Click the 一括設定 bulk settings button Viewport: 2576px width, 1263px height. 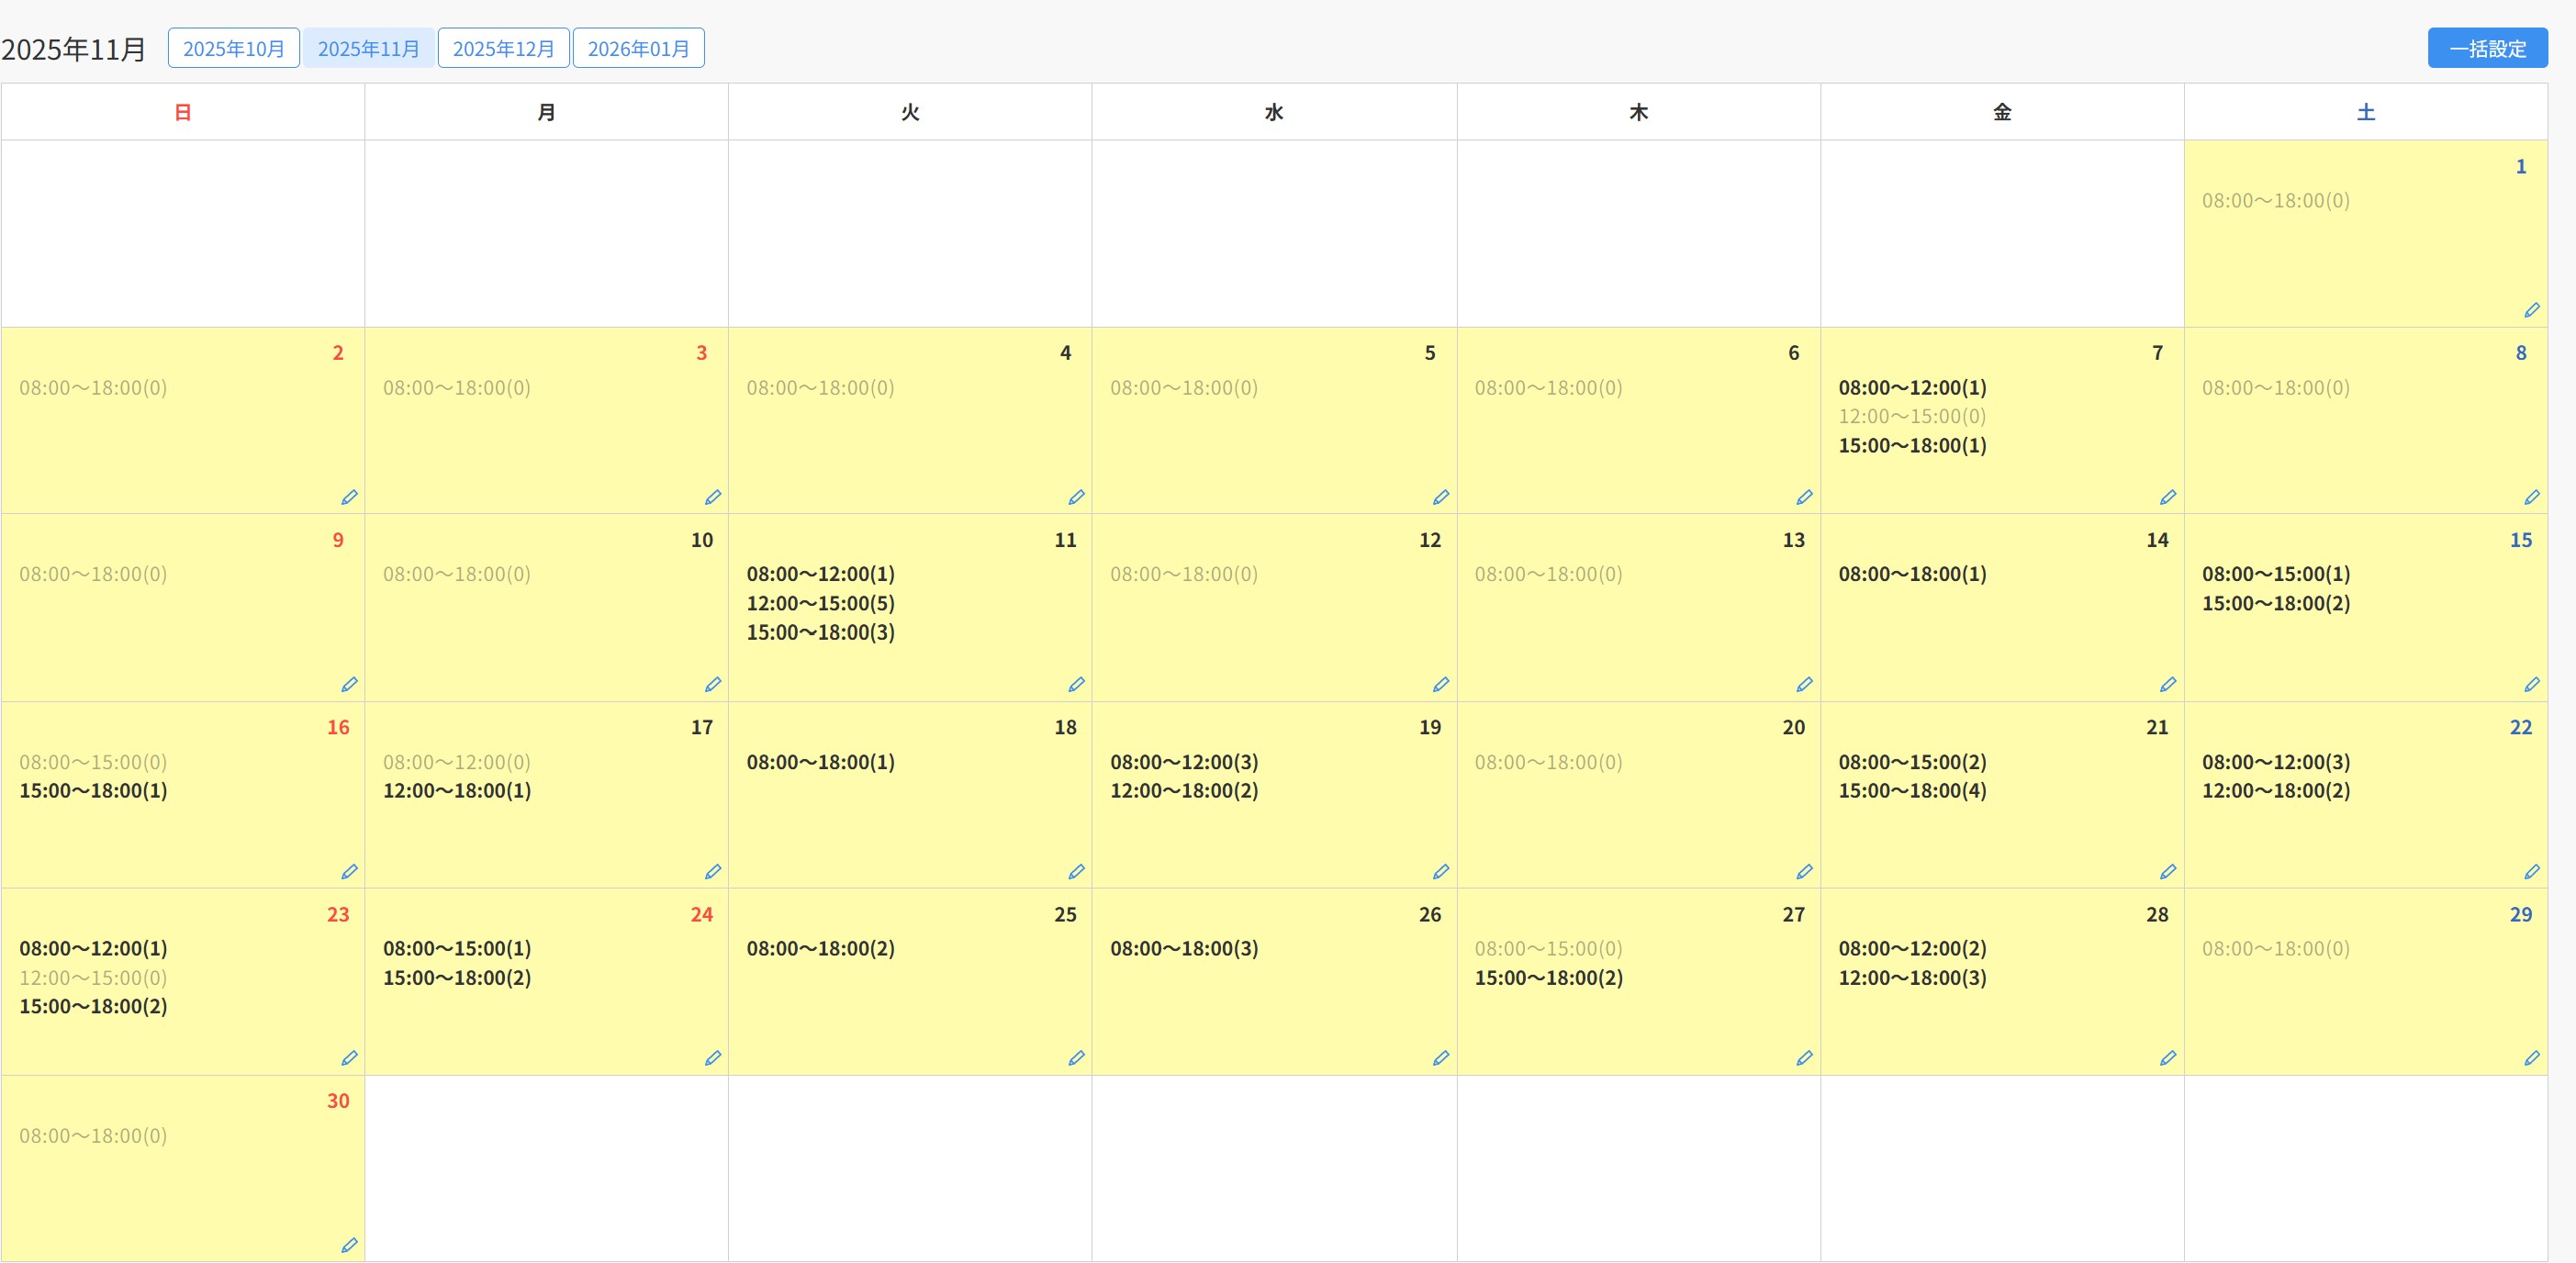click(2487, 48)
